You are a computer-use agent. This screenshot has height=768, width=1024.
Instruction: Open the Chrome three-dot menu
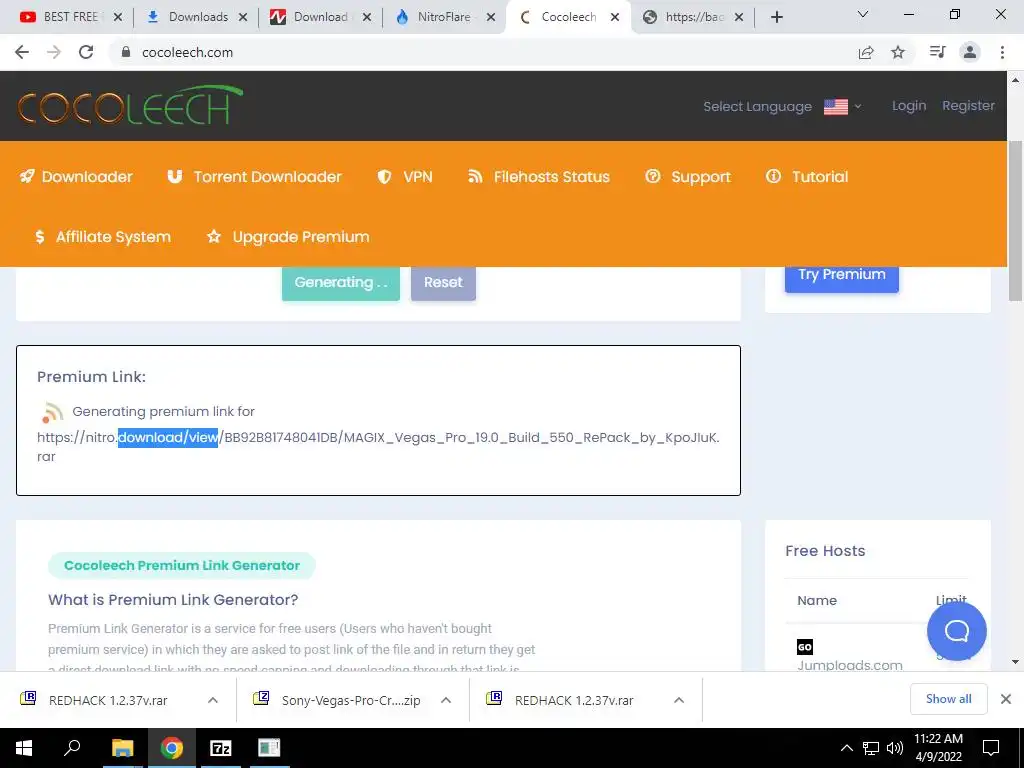coord(1002,52)
